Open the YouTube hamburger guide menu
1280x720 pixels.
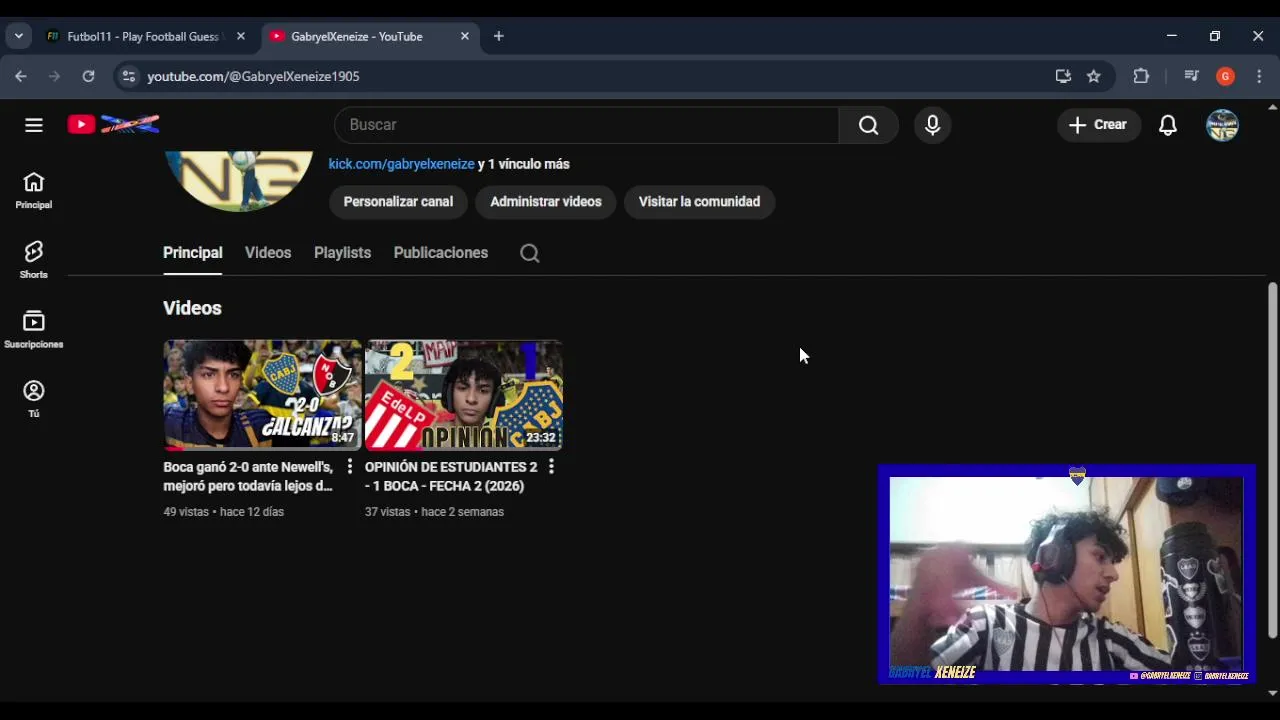click(x=34, y=125)
